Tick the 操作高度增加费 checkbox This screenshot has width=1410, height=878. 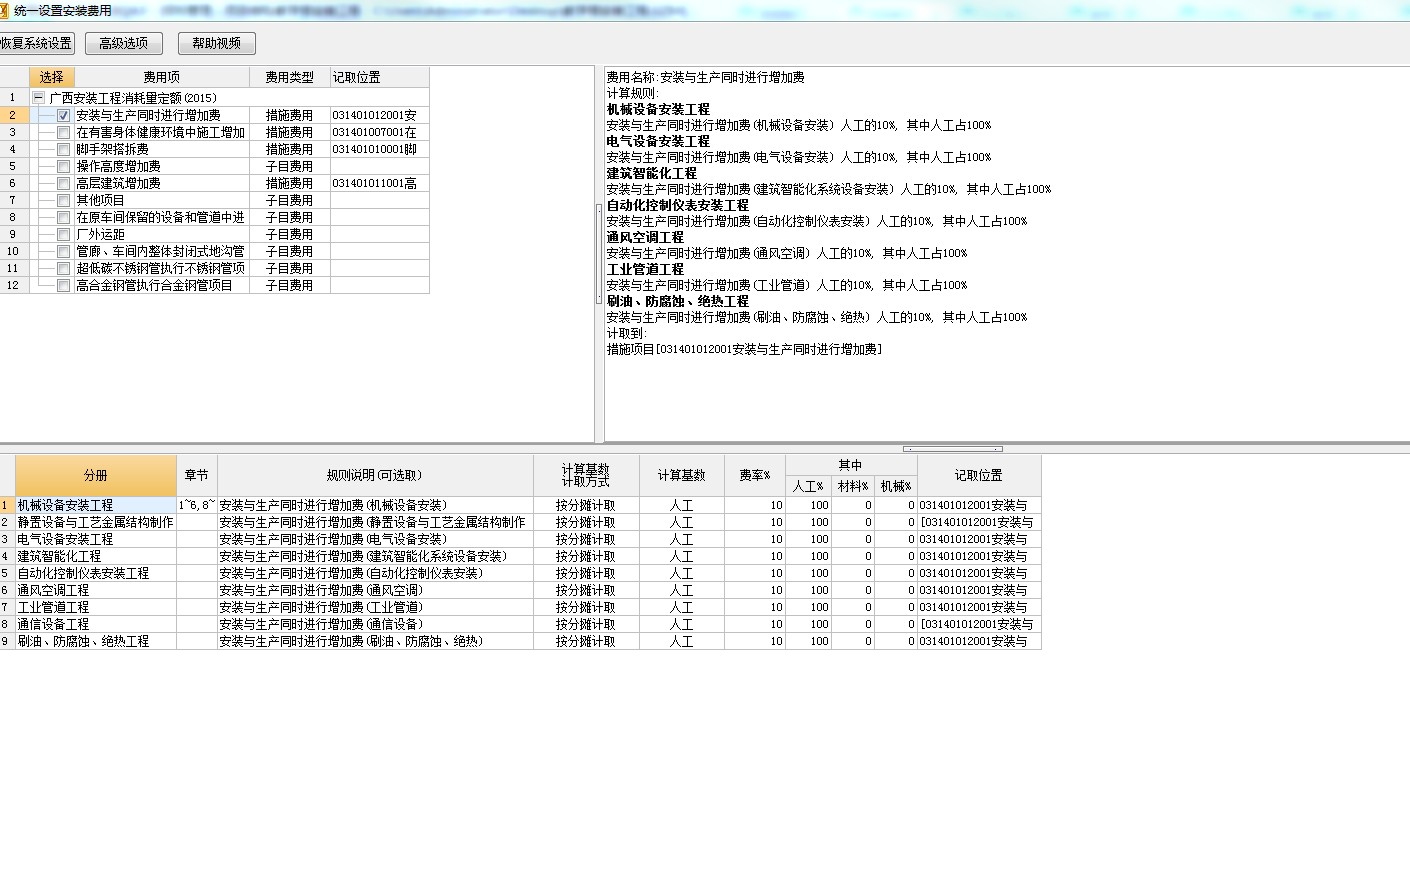(64, 166)
